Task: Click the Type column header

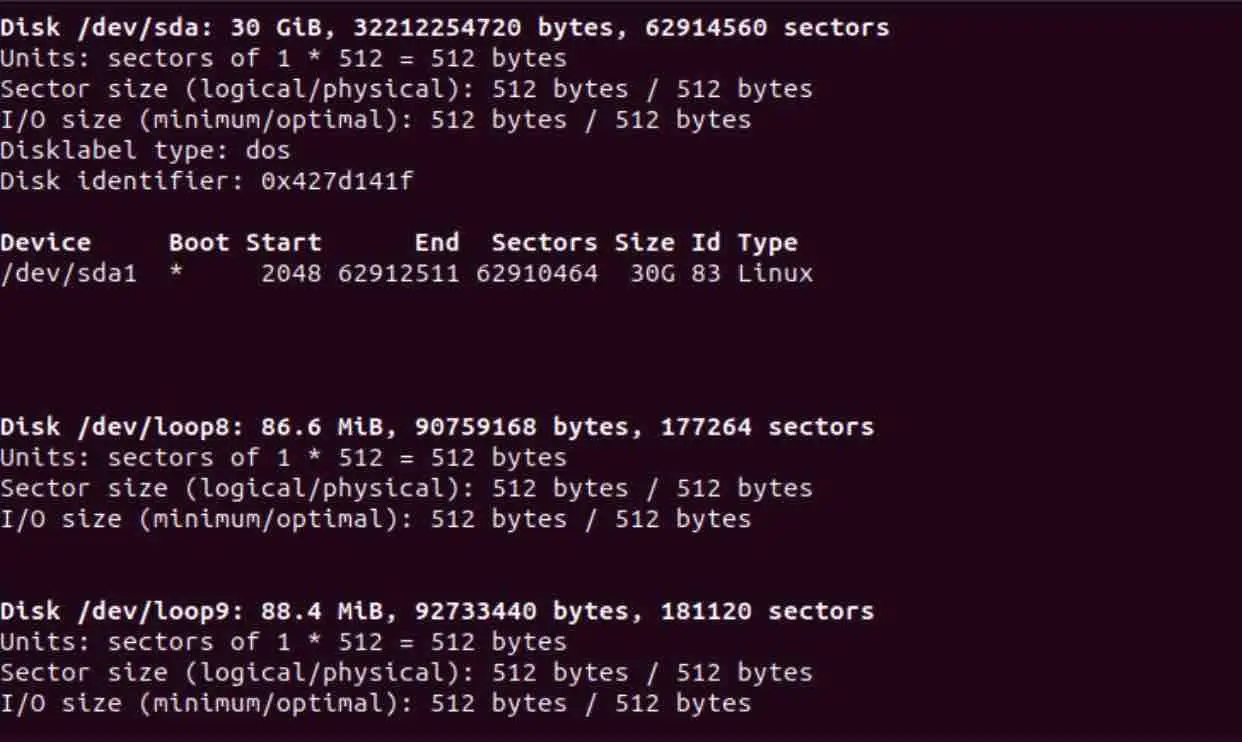Action: (767, 242)
